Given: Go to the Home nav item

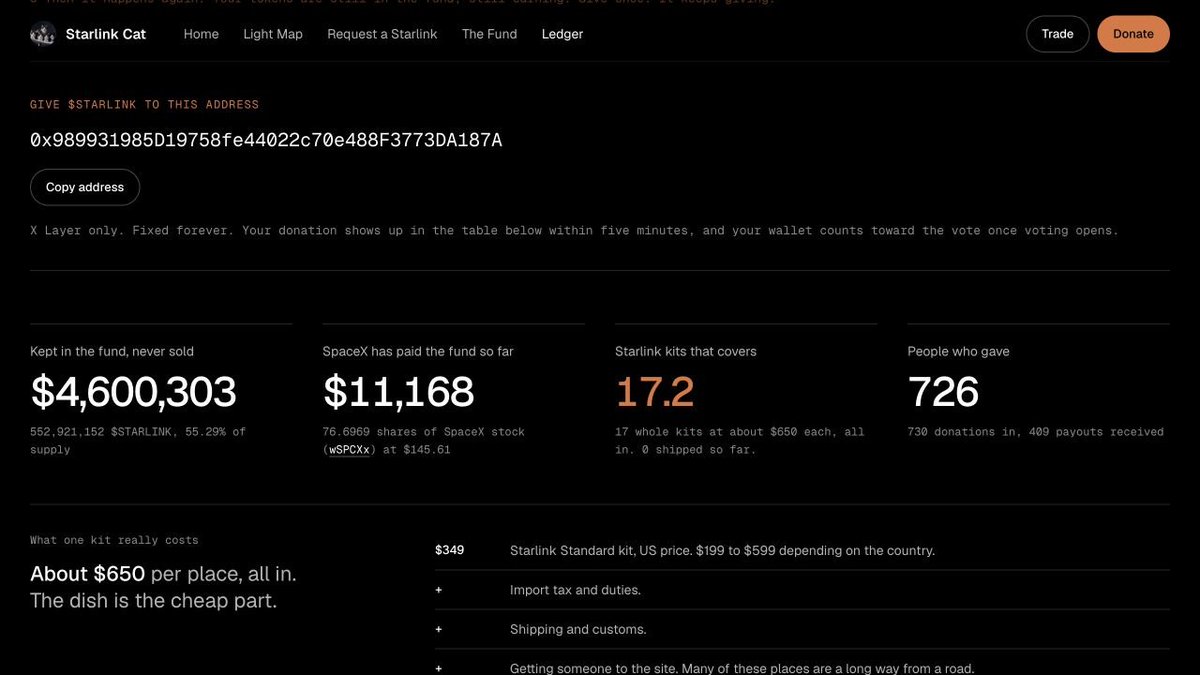Looking at the screenshot, I should point(201,34).
